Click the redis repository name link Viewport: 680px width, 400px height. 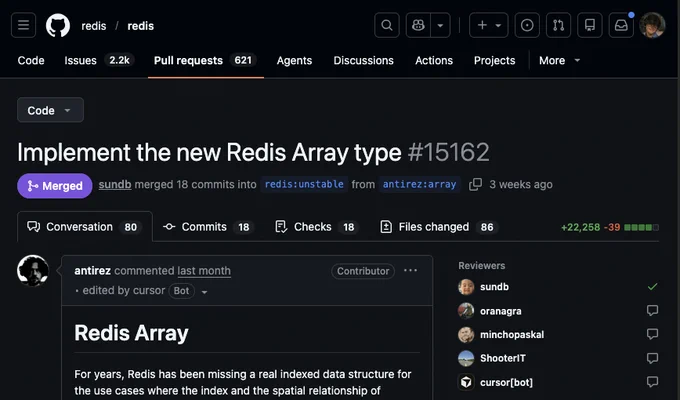coord(141,26)
